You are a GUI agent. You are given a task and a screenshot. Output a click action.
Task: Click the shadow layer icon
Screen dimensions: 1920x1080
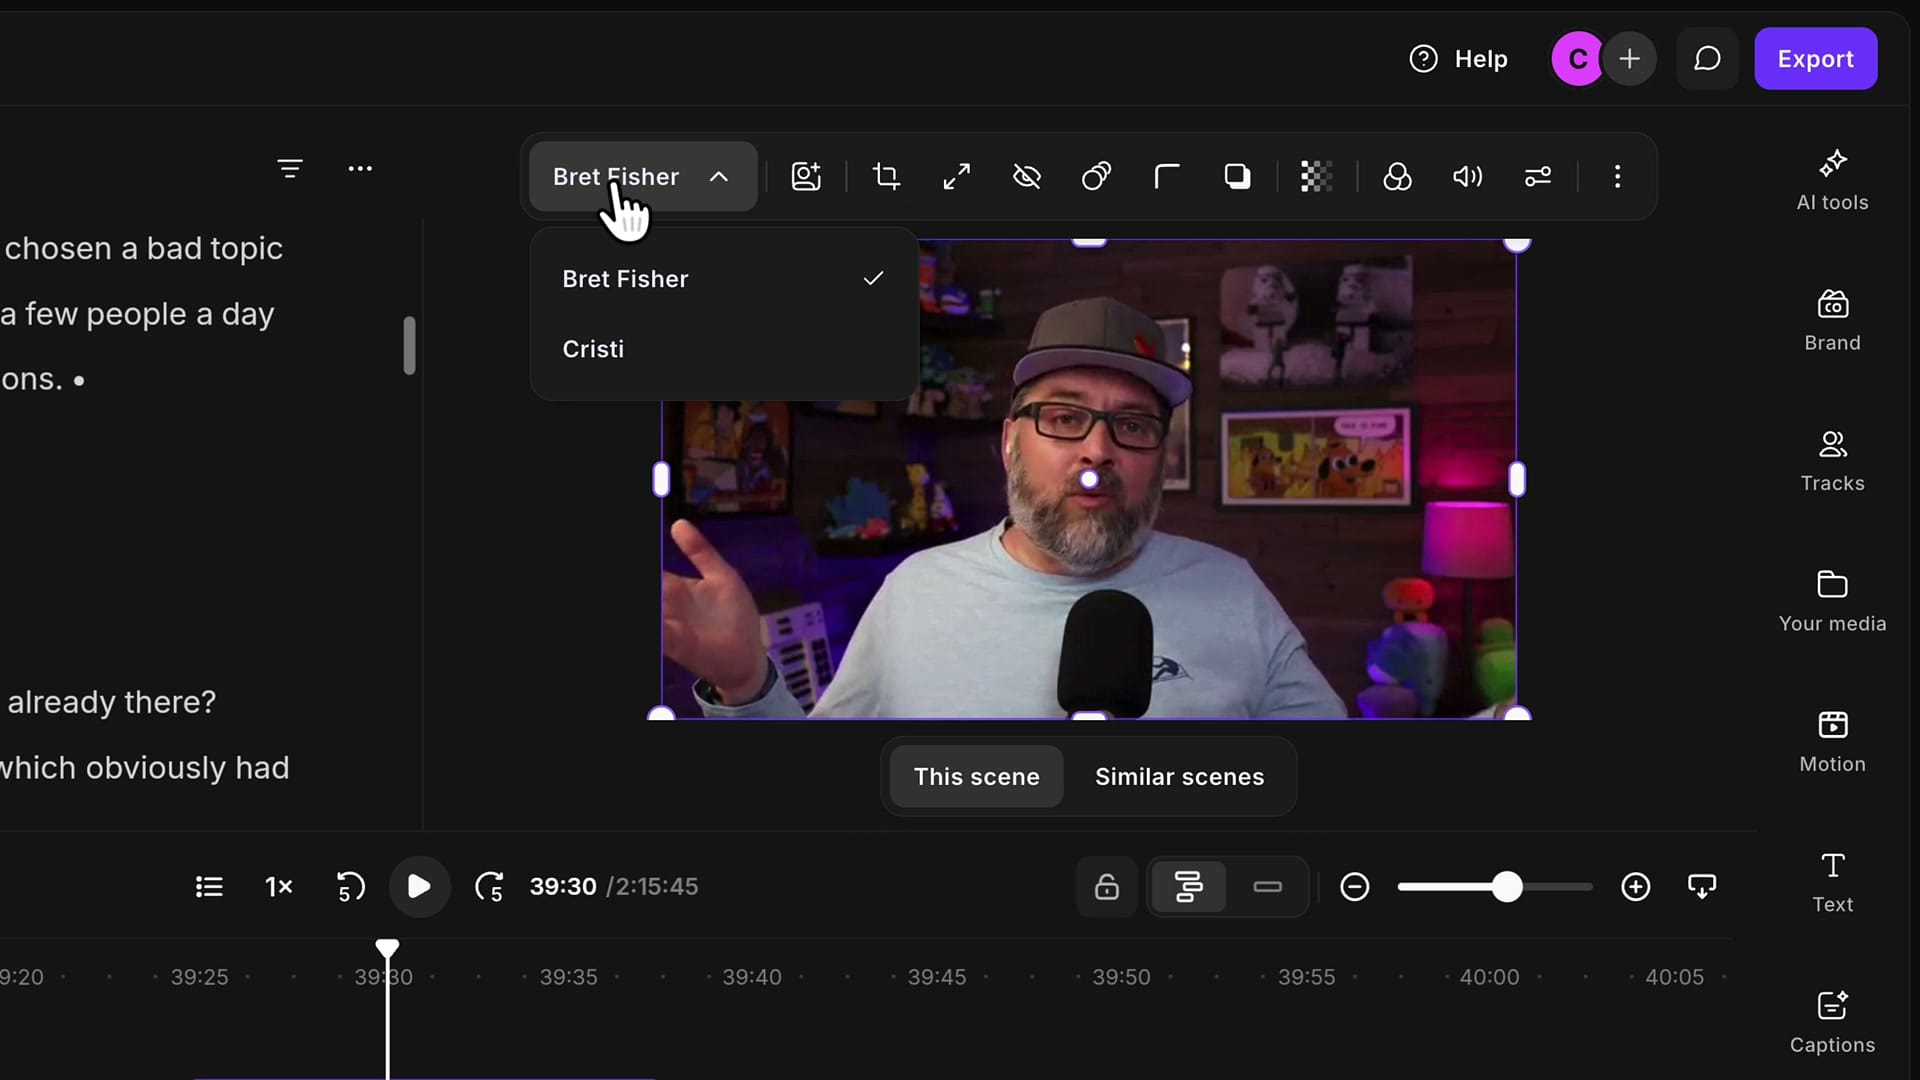[x=1237, y=177]
